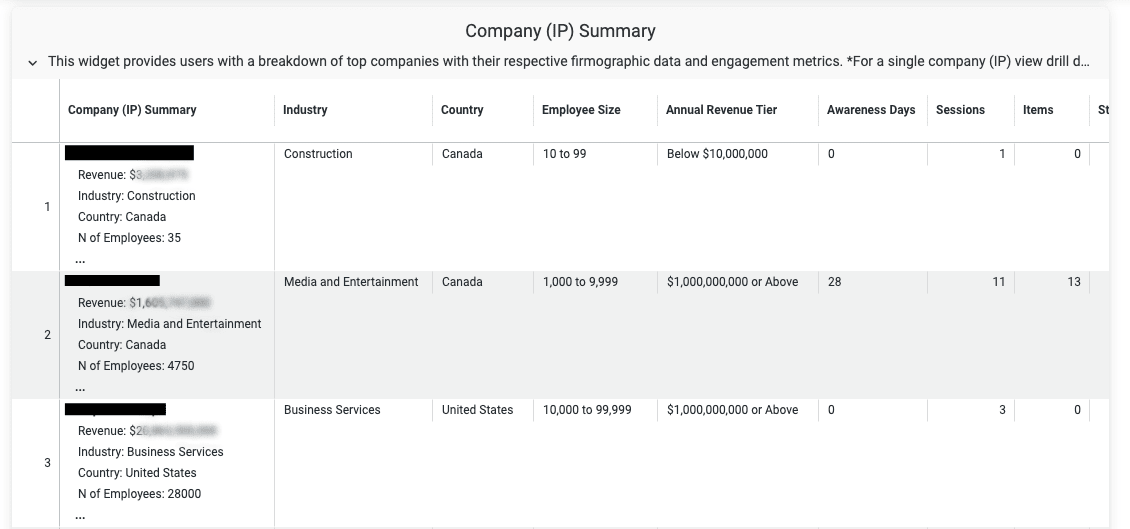Sort by Company (IP) Summary column header
The image size is (1130, 529).
(132, 110)
